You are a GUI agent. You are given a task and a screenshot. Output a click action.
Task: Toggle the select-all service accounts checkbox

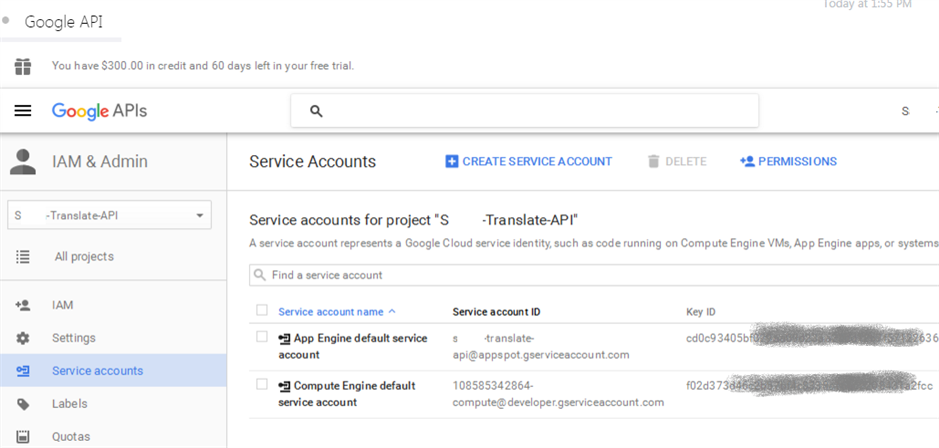pyautogui.click(x=262, y=310)
